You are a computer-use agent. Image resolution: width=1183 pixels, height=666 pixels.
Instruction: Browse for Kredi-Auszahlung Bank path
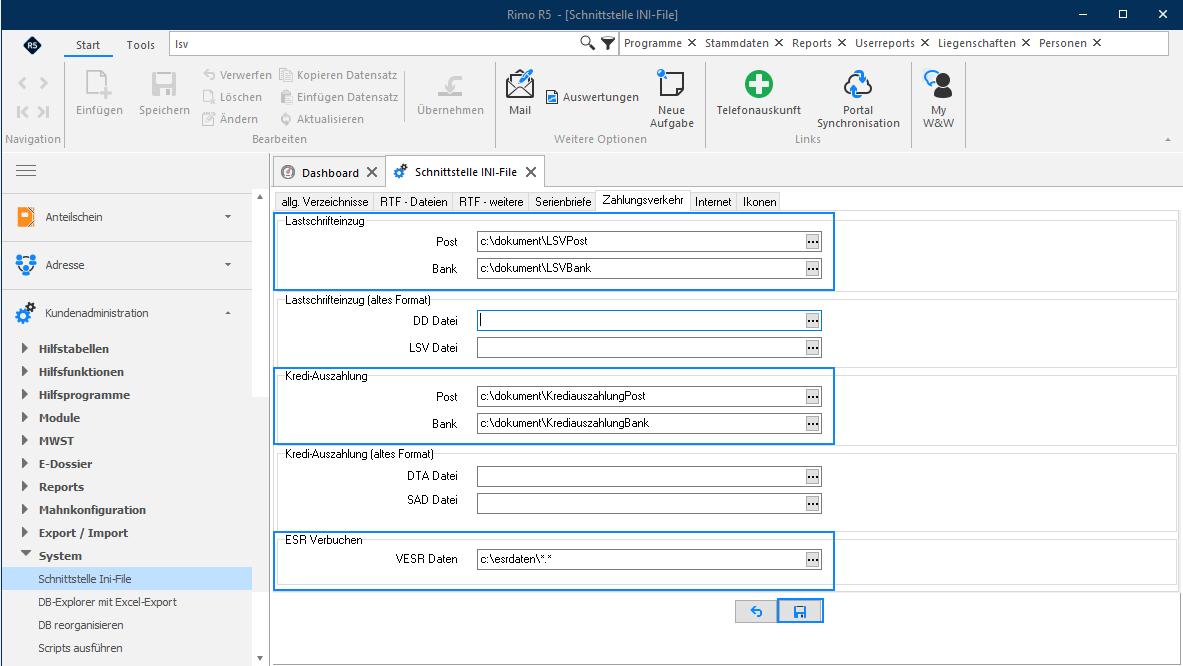pos(813,424)
